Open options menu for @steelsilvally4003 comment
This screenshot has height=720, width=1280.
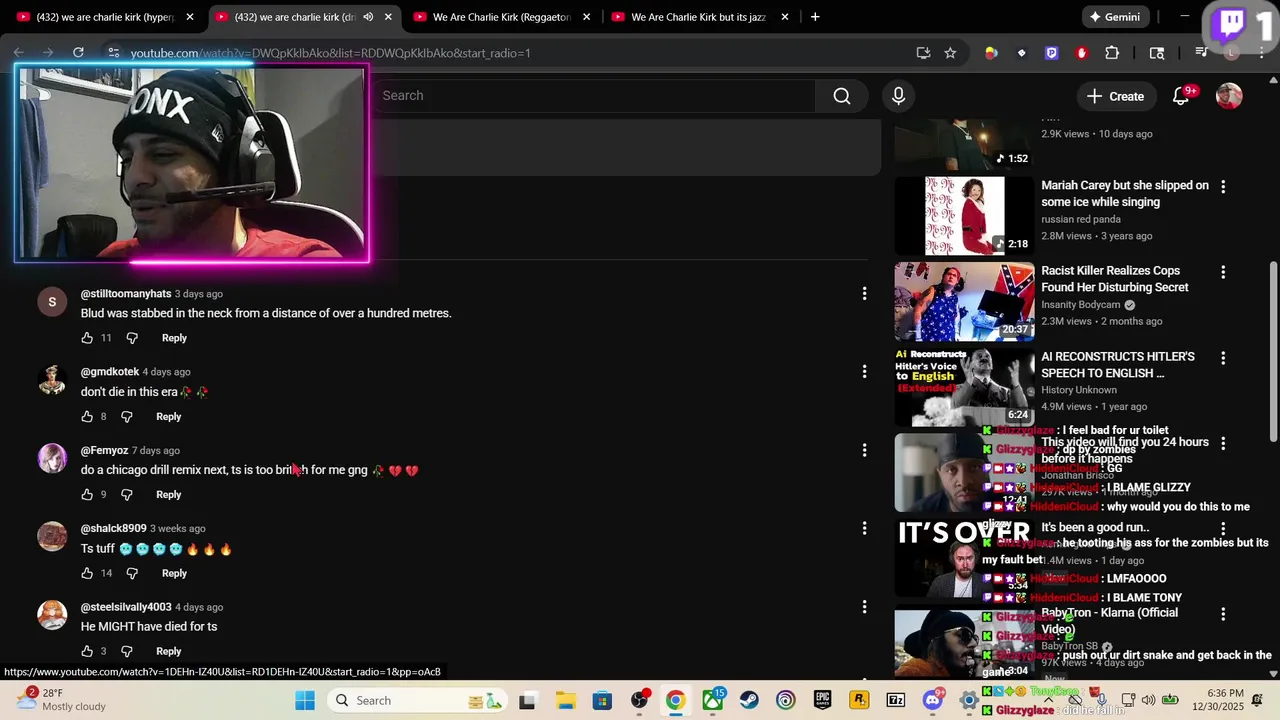coord(864,607)
